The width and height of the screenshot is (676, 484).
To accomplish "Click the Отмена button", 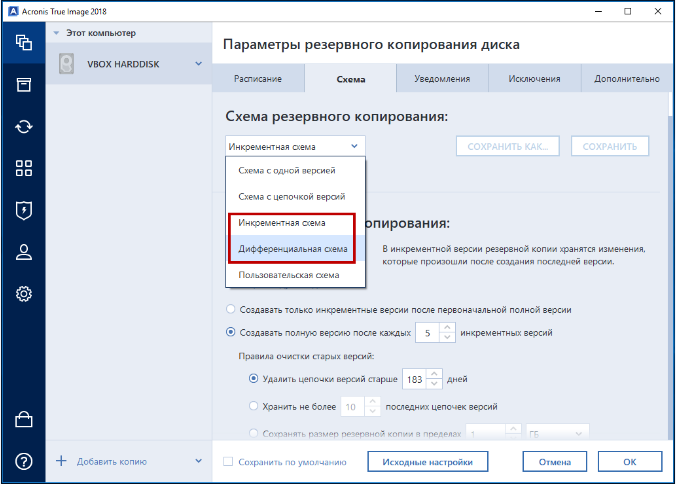I will [555, 462].
